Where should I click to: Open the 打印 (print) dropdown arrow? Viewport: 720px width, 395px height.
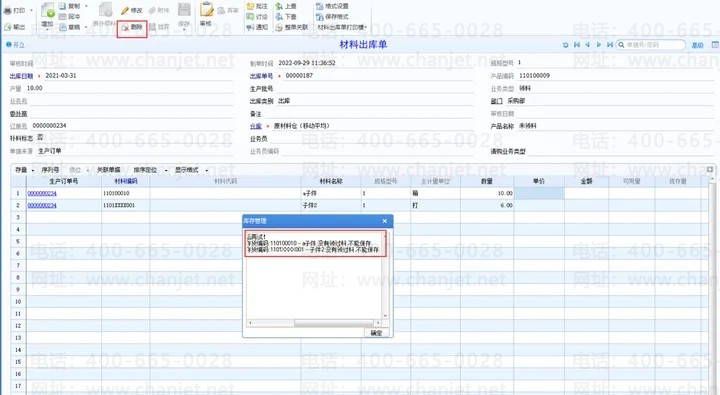point(31,10)
